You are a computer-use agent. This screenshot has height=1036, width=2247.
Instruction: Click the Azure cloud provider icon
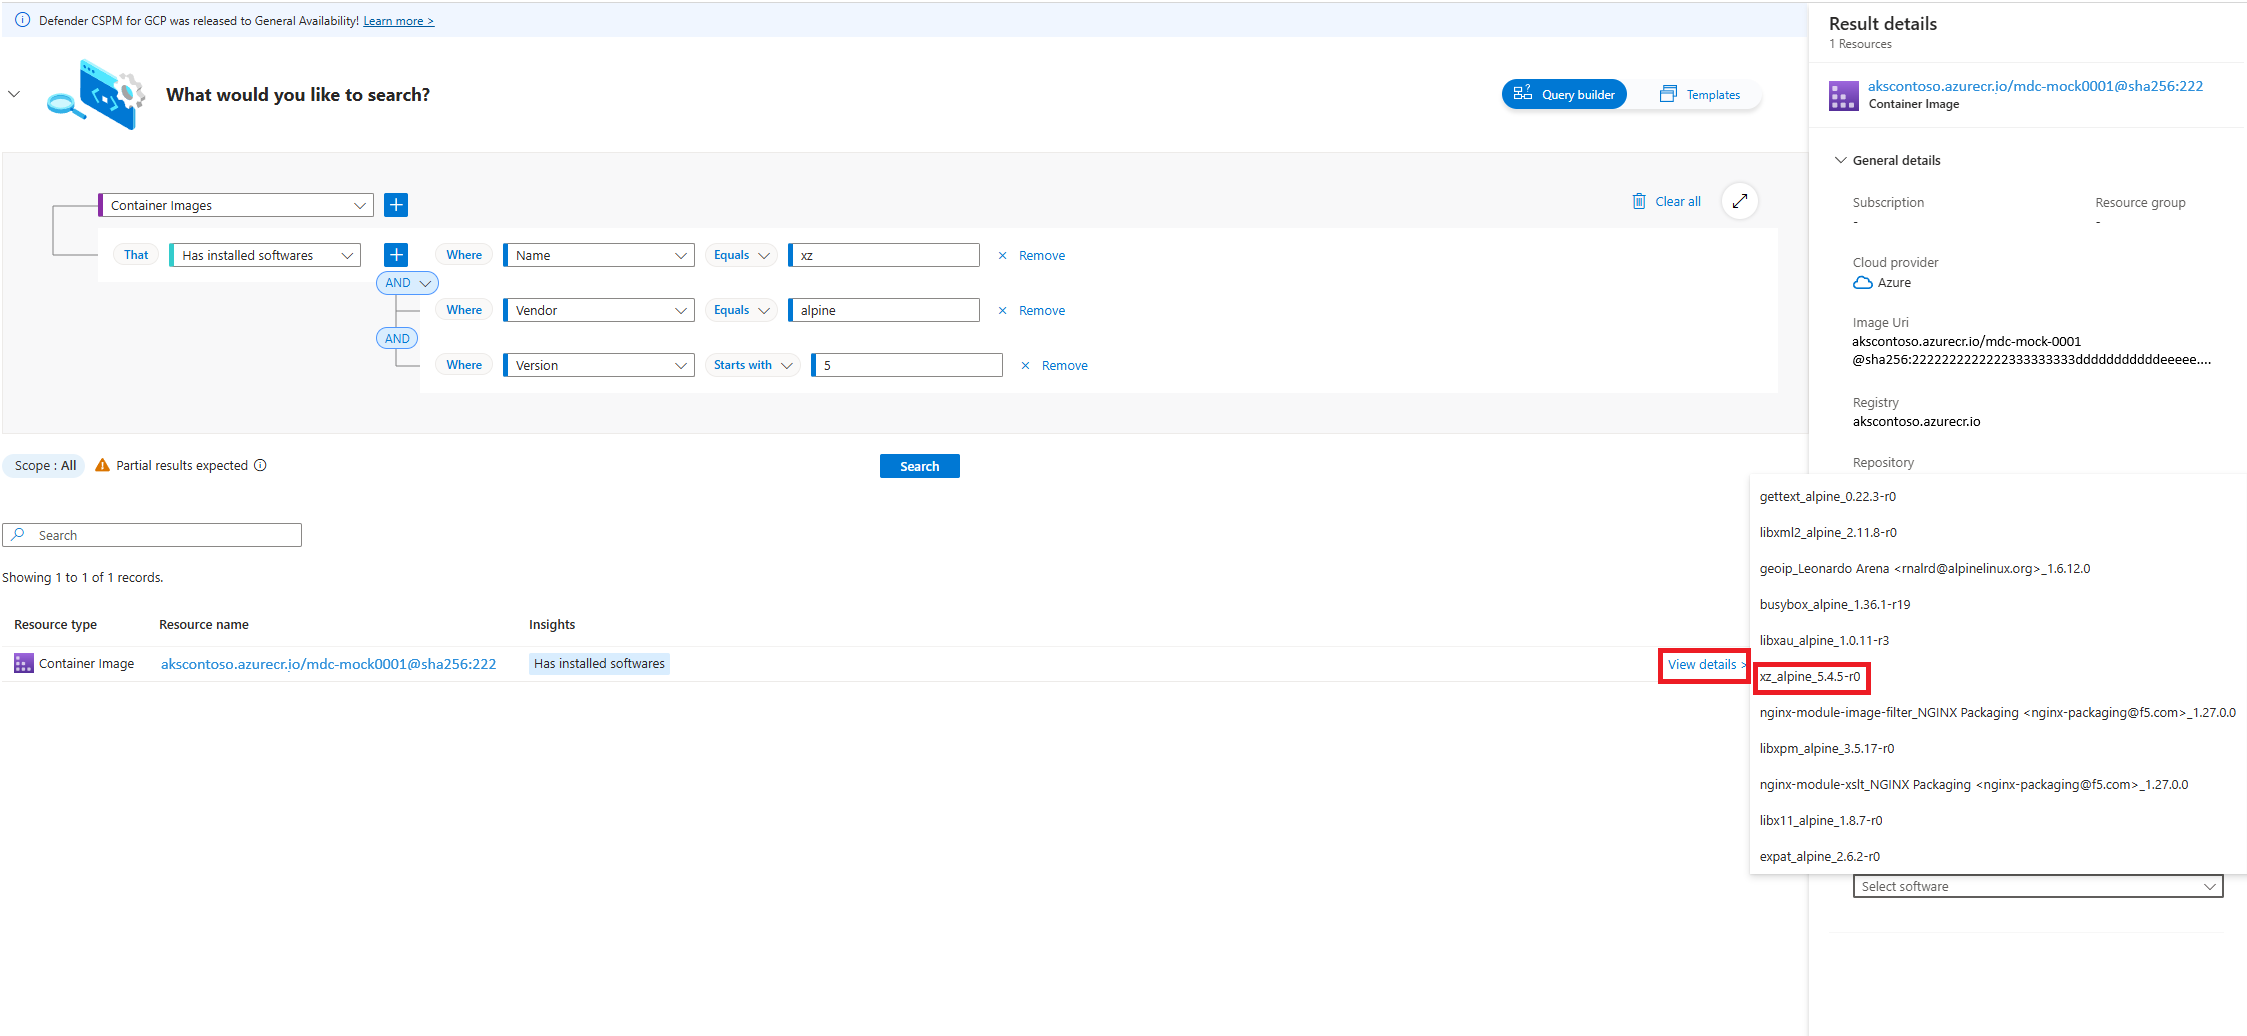pyautogui.click(x=1862, y=282)
